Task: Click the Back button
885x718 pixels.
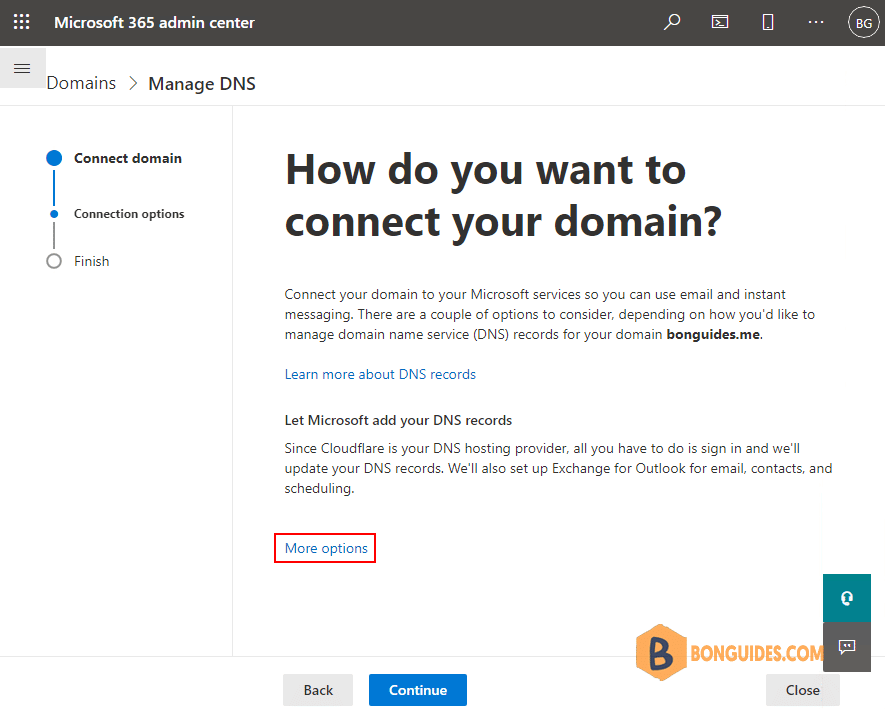Action: (x=318, y=690)
